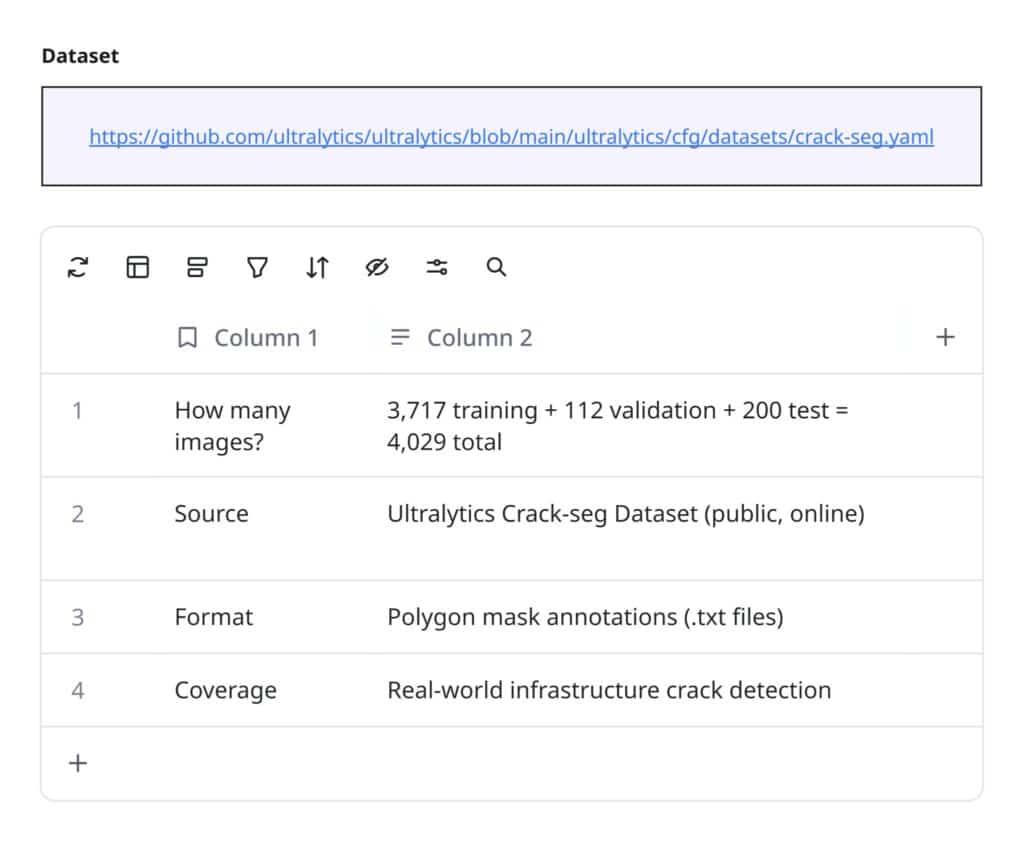
Task: Add a new row with bottom plus
Action: [78, 764]
